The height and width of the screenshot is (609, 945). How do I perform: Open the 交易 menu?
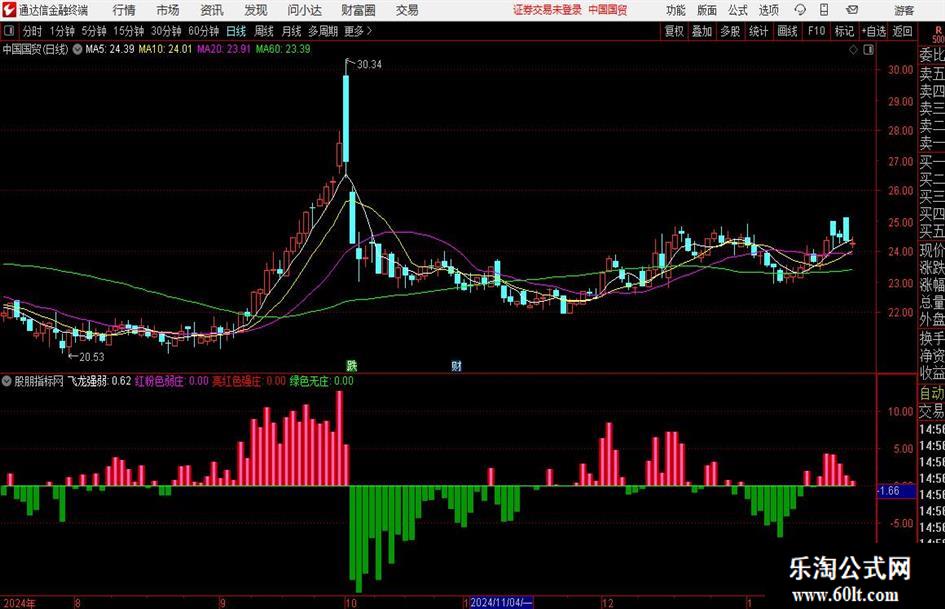(407, 10)
